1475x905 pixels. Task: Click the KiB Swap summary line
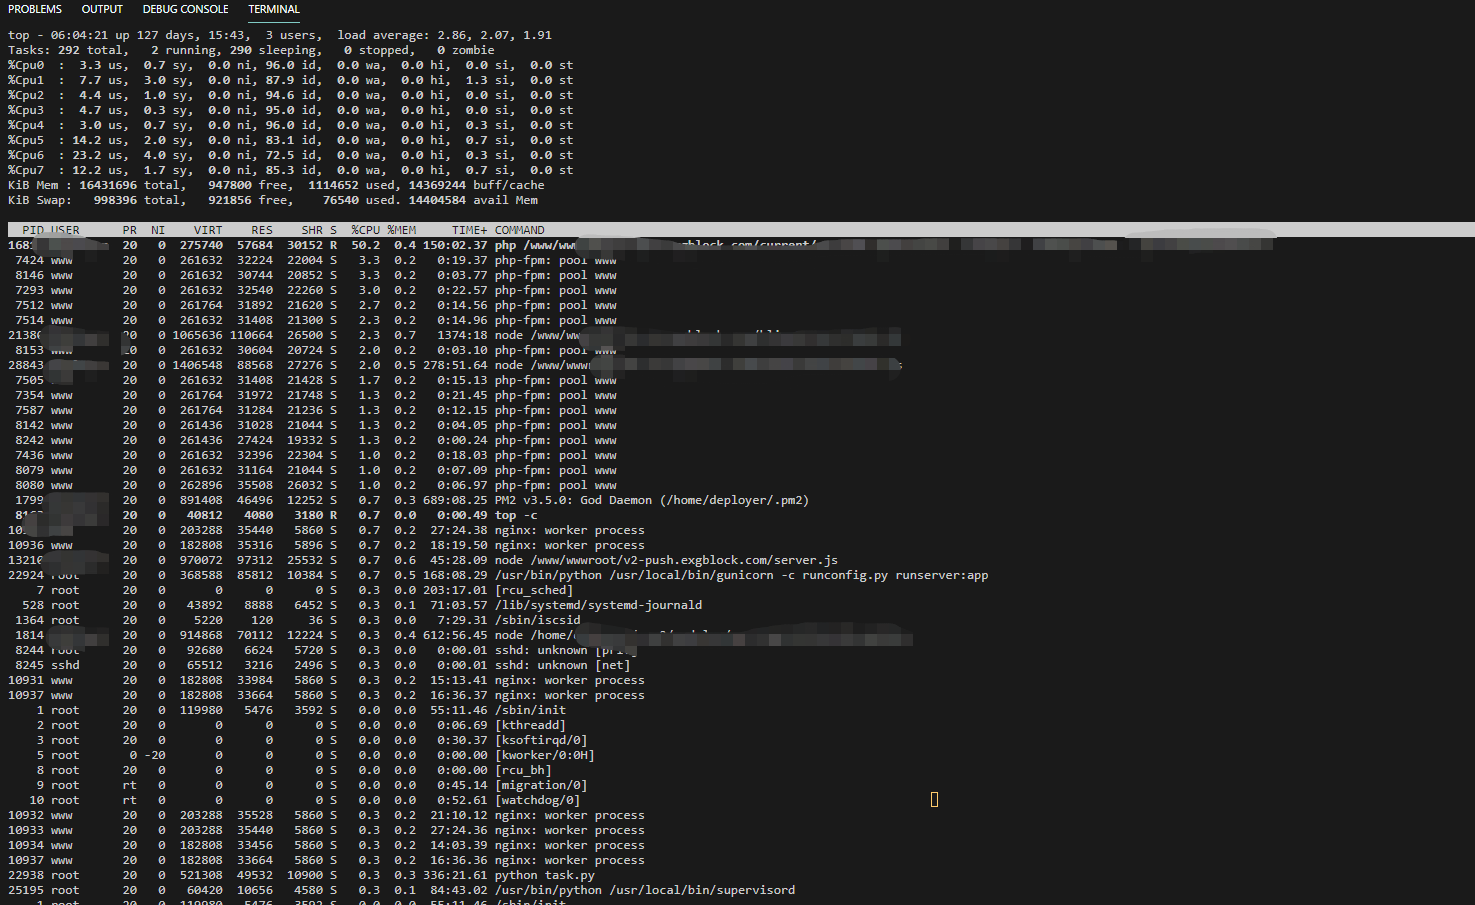click(x=273, y=200)
